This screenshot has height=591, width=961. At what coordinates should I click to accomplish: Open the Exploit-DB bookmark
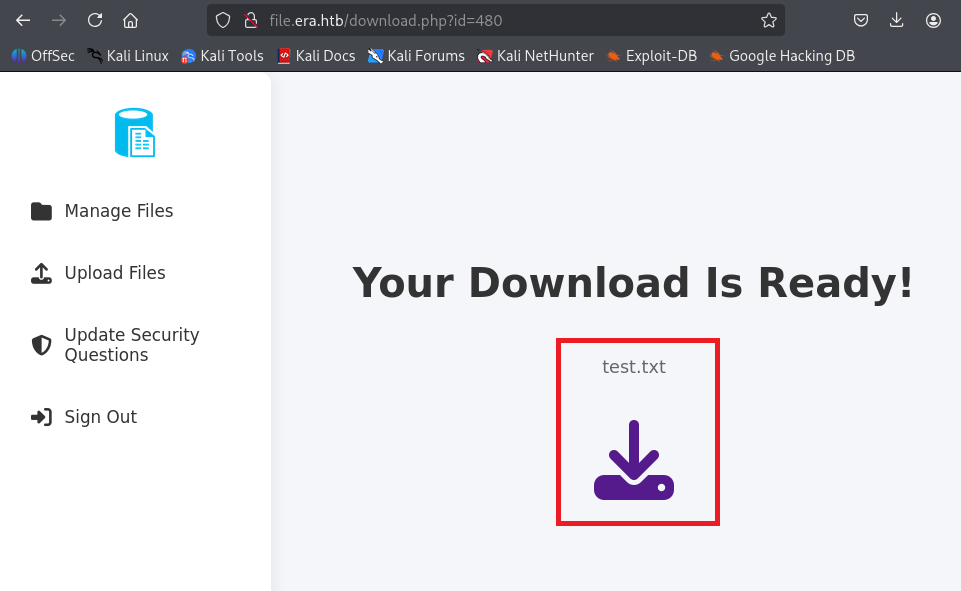[651, 56]
